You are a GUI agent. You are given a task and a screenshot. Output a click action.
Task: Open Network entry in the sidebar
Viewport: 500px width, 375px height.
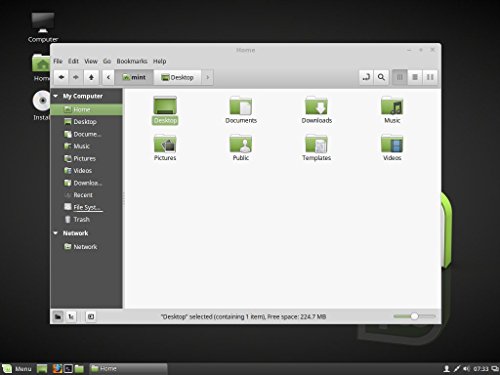pos(87,247)
